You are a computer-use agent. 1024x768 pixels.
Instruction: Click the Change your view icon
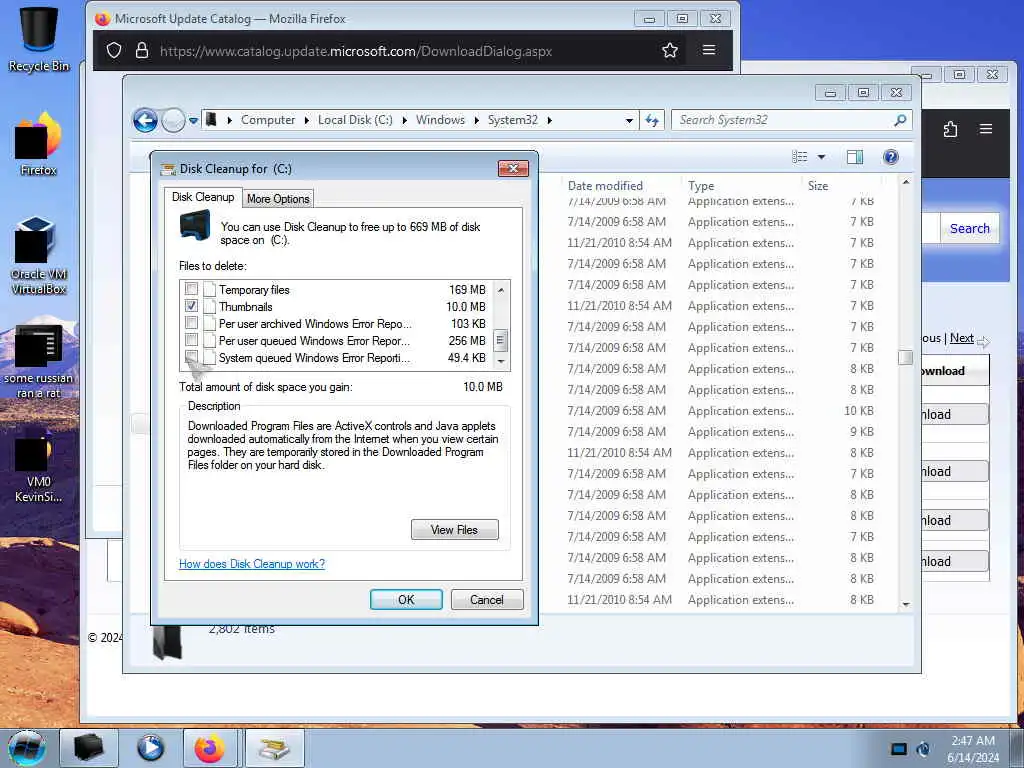tap(799, 157)
